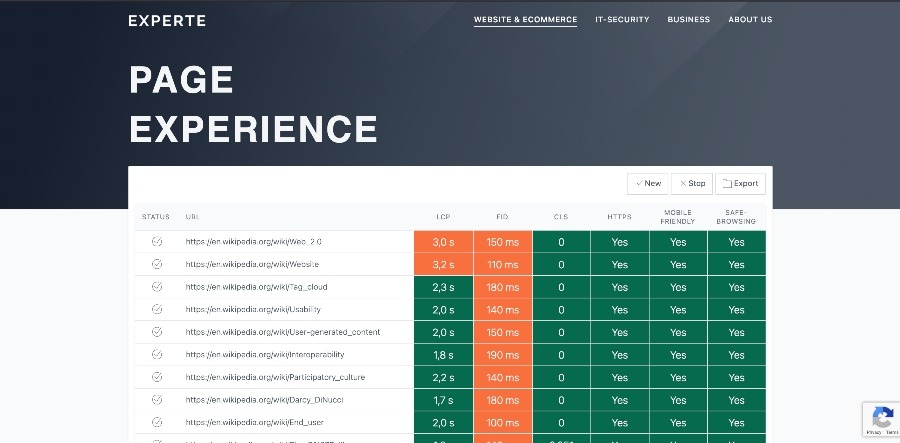Click the 100 ms FID cell
This screenshot has height=443, width=900.
[x=503, y=423]
